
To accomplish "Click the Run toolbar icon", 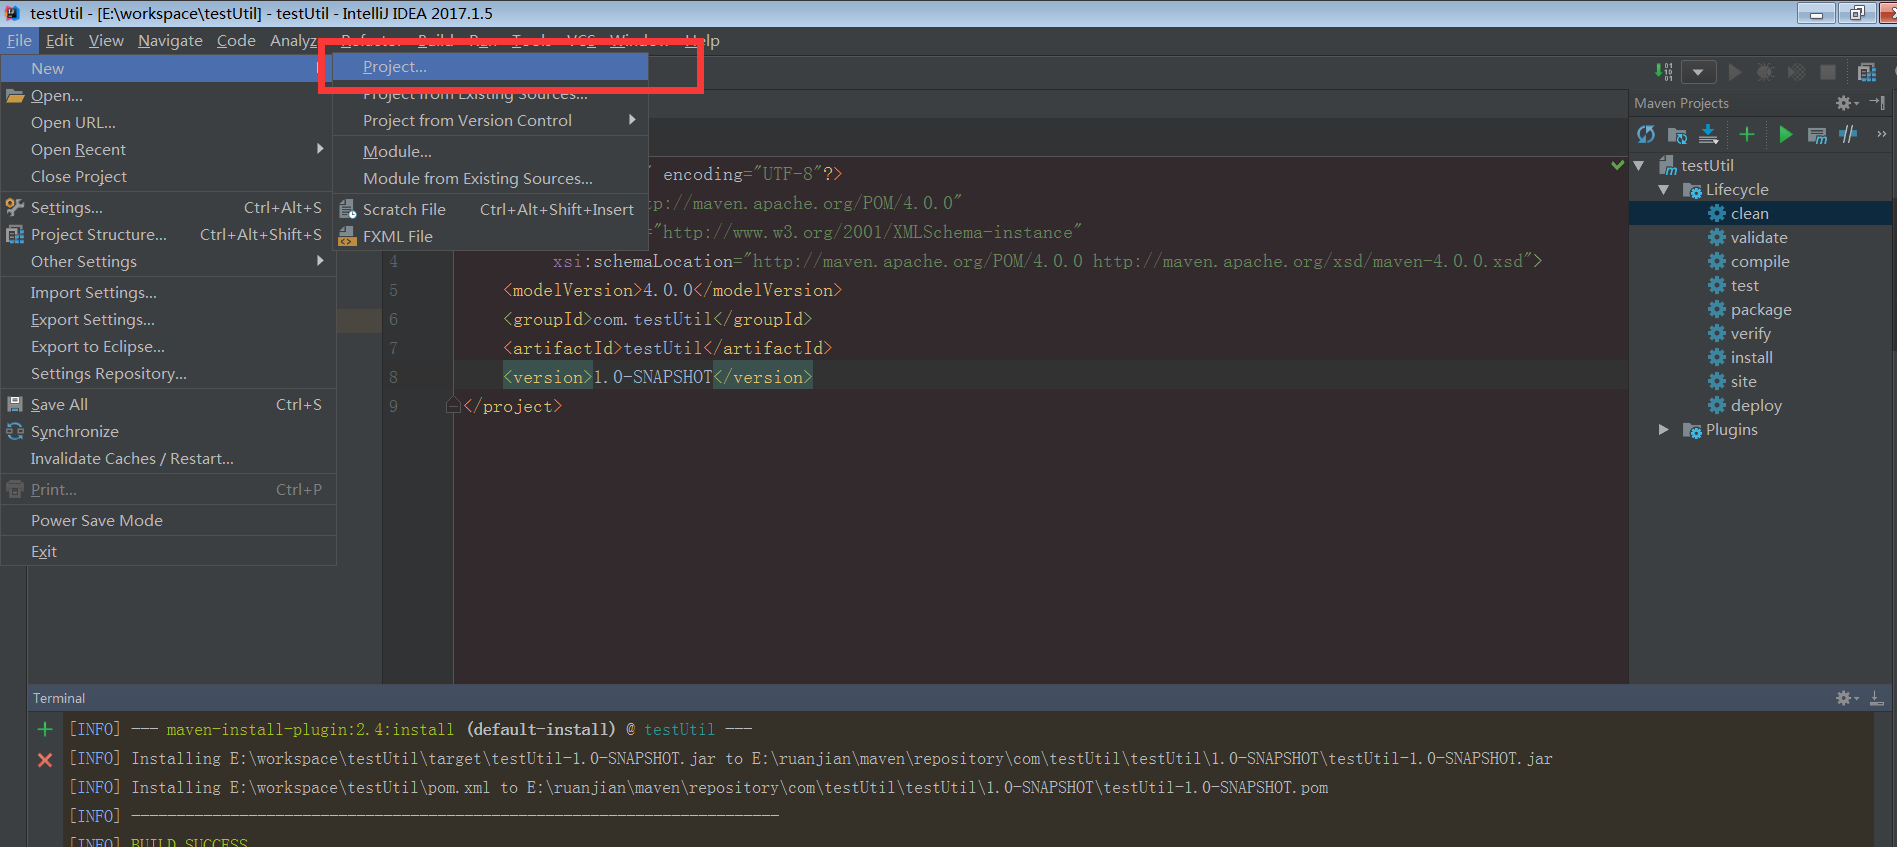I will pos(1735,72).
